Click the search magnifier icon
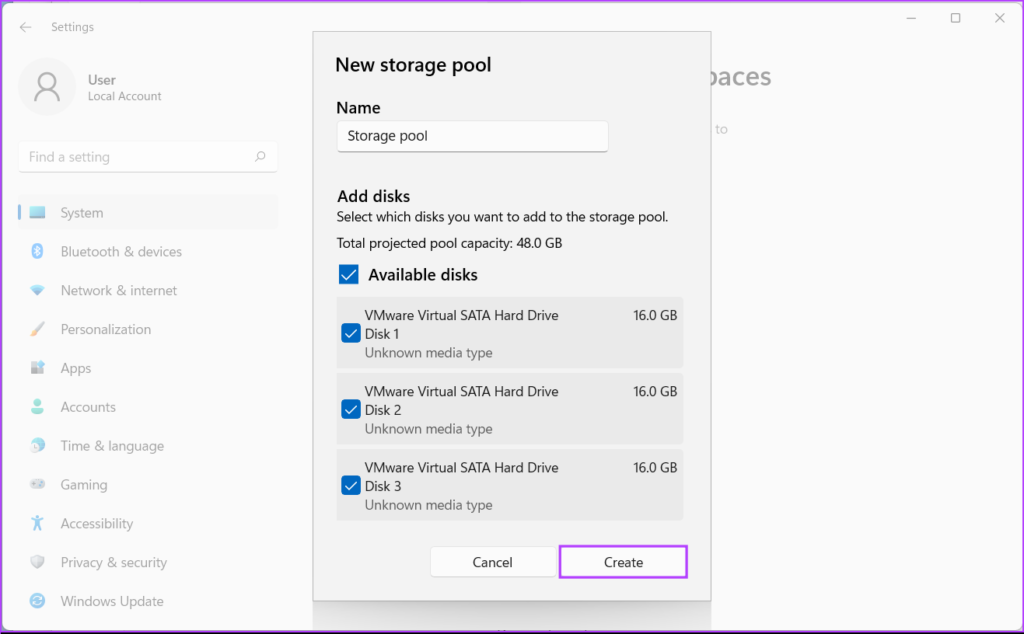Viewport: 1024px width, 634px height. point(260,157)
